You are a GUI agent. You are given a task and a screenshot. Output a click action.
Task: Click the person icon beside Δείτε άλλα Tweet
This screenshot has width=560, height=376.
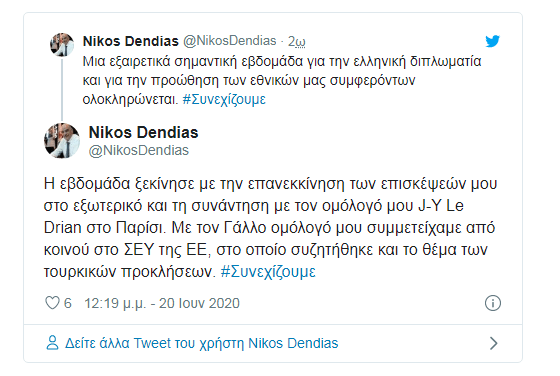(x=52, y=343)
